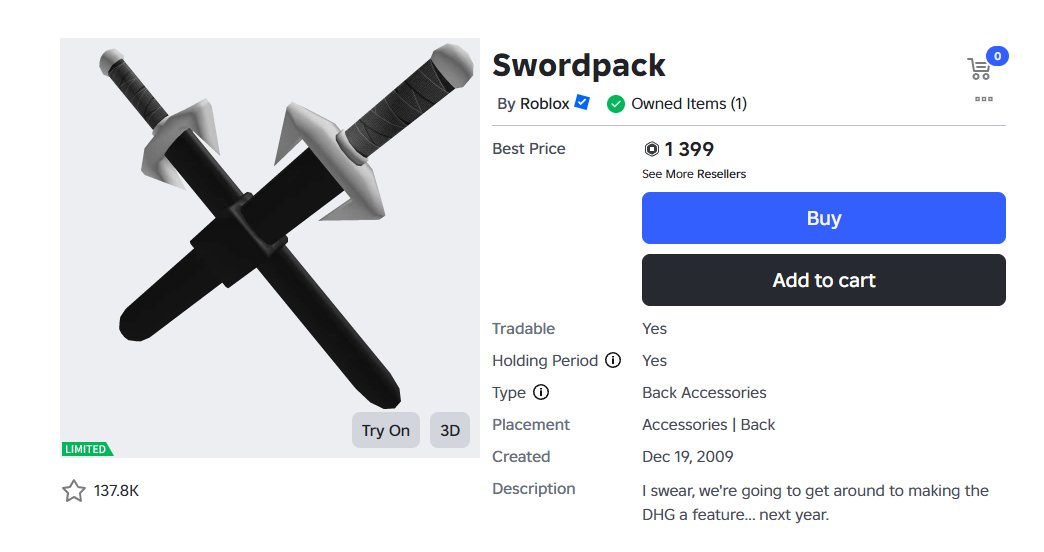Click the Buy button
1044x552 pixels.
click(824, 218)
